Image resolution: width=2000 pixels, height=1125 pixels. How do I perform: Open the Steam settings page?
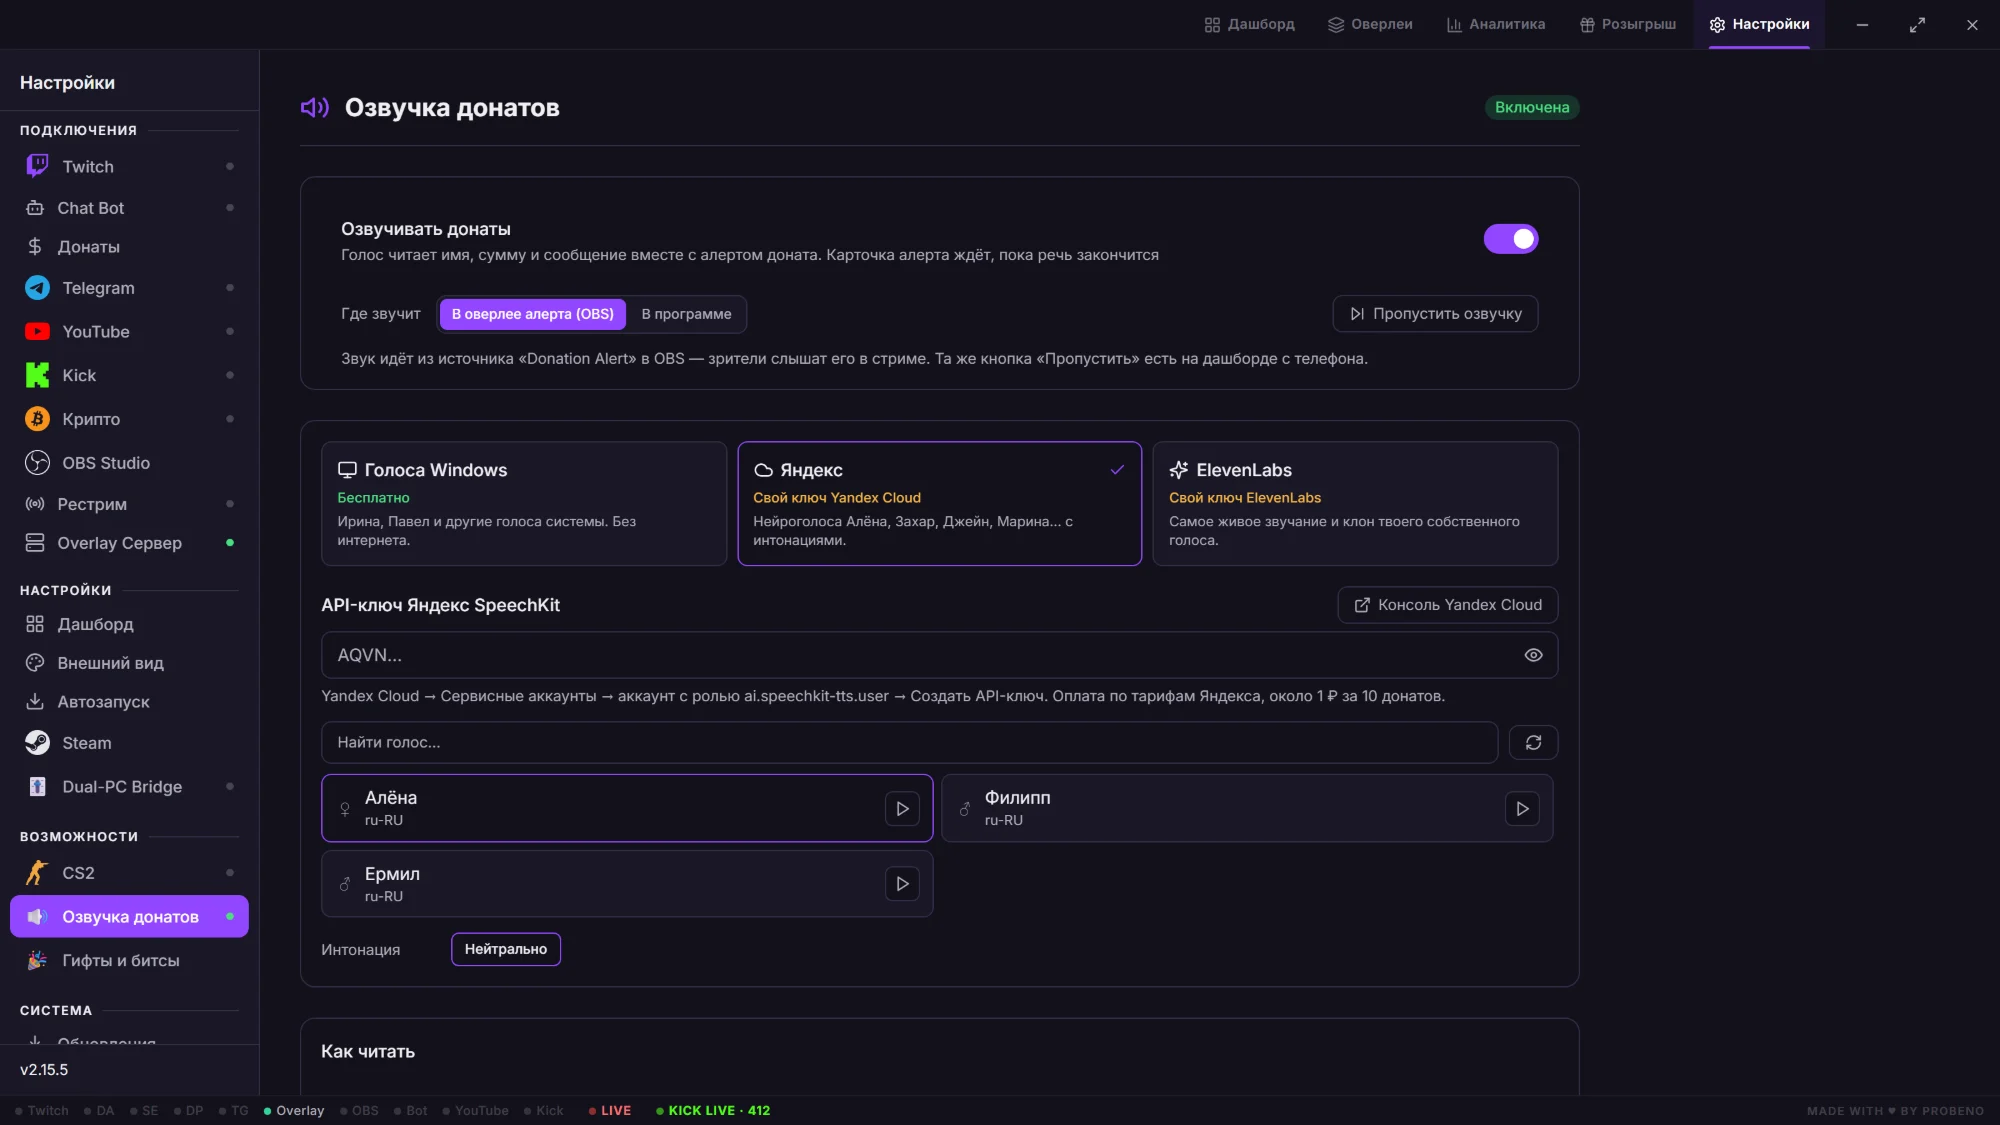pos(129,743)
